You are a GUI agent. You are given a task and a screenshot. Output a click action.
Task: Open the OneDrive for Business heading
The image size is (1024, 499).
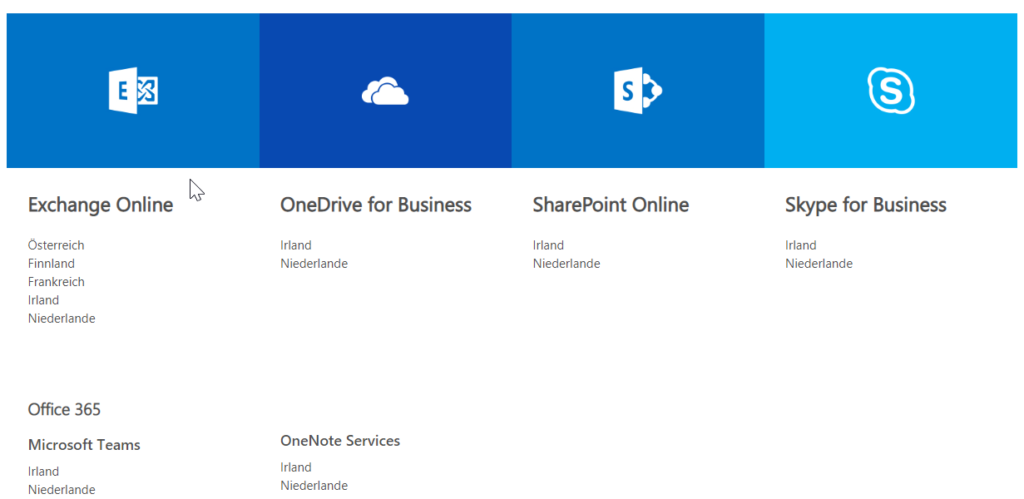click(376, 205)
